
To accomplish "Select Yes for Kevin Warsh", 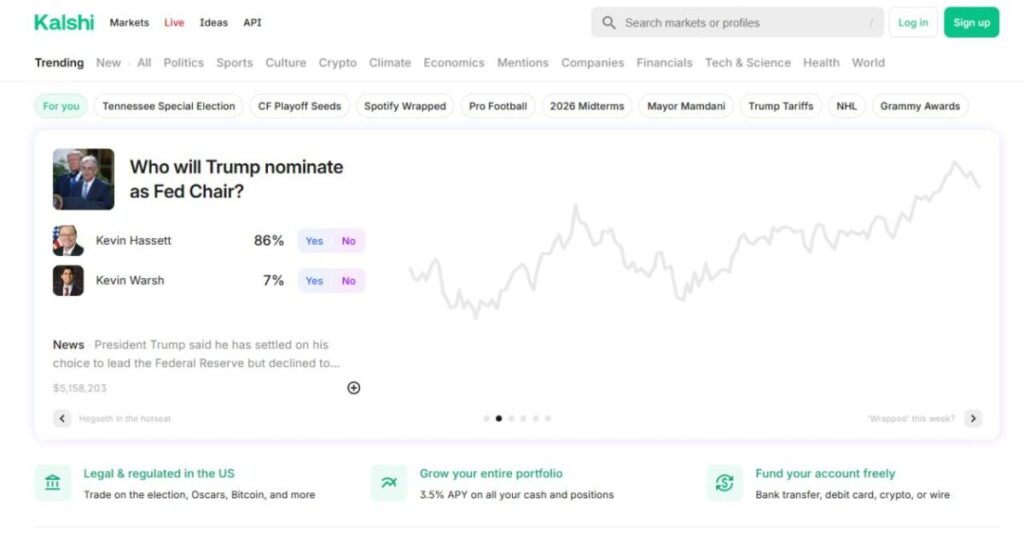I will coord(314,281).
